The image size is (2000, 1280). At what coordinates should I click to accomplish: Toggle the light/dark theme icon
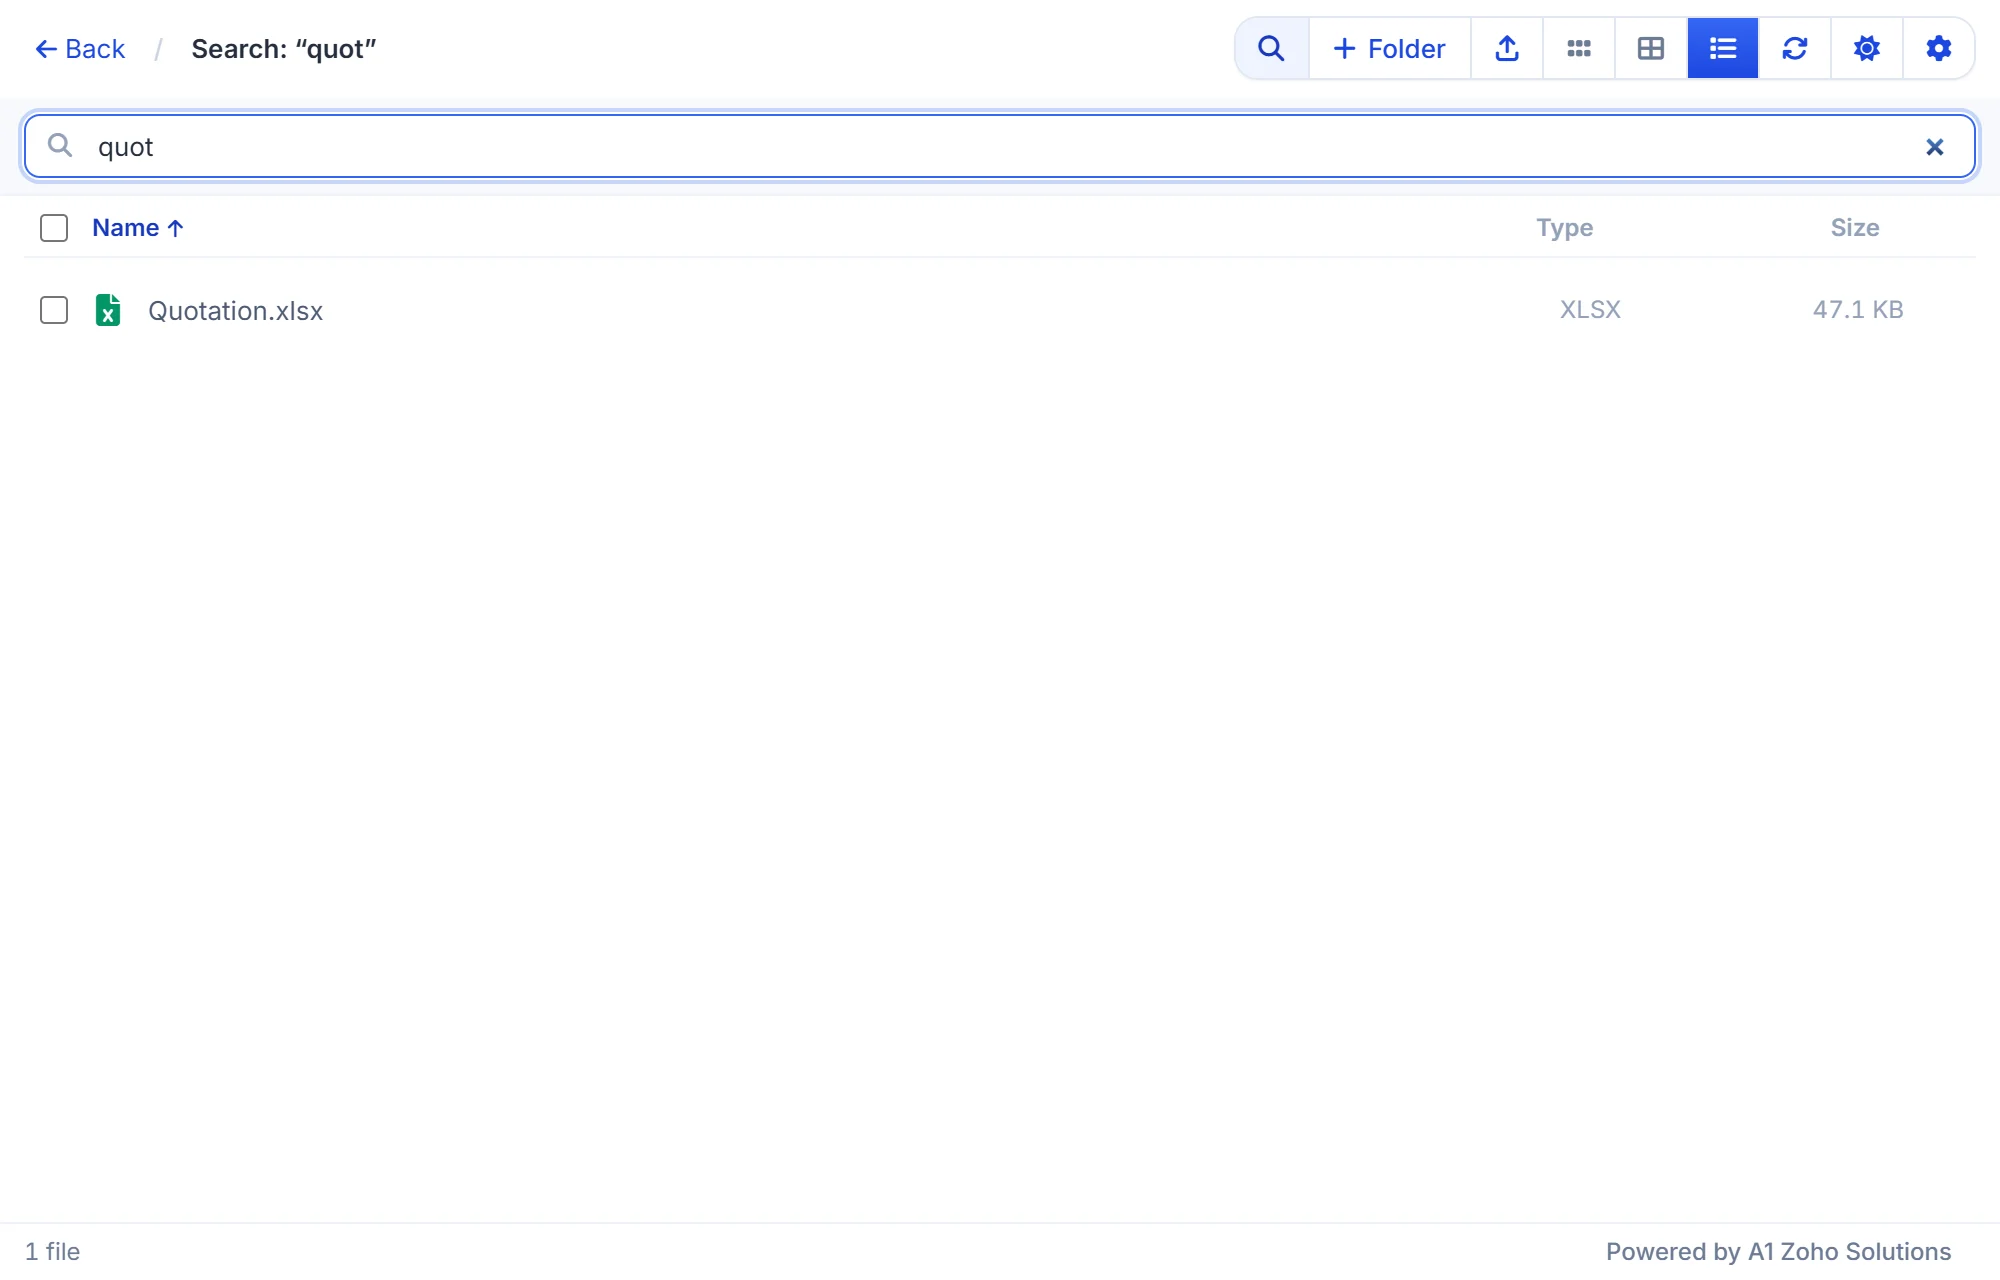(1867, 48)
